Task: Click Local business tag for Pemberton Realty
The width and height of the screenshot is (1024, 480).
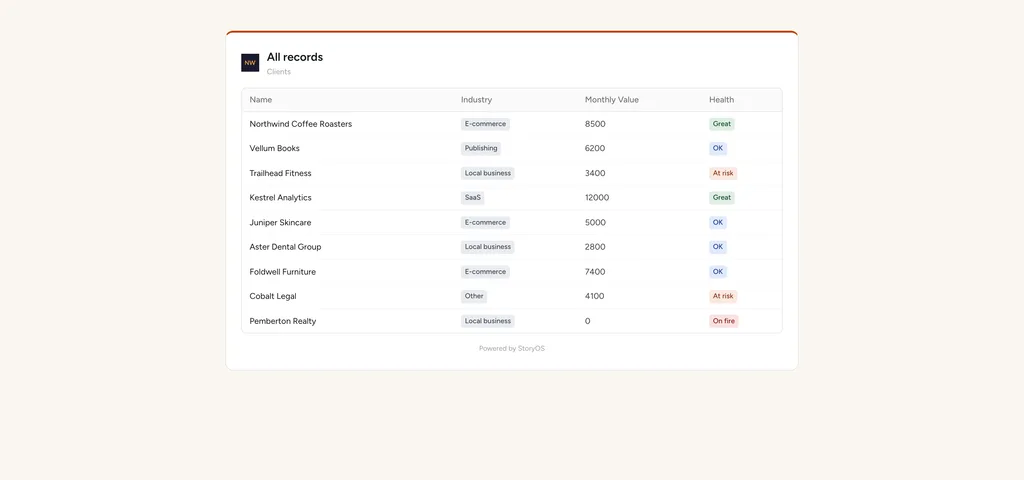Action: click(488, 321)
